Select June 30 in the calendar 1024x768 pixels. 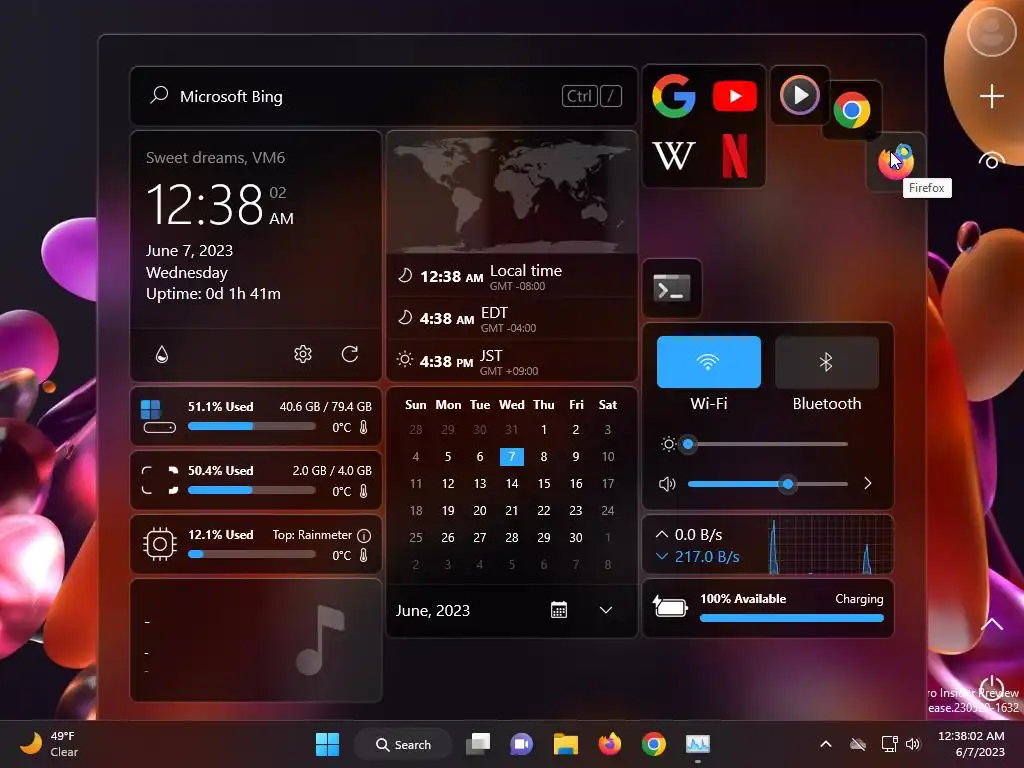pos(575,537)
